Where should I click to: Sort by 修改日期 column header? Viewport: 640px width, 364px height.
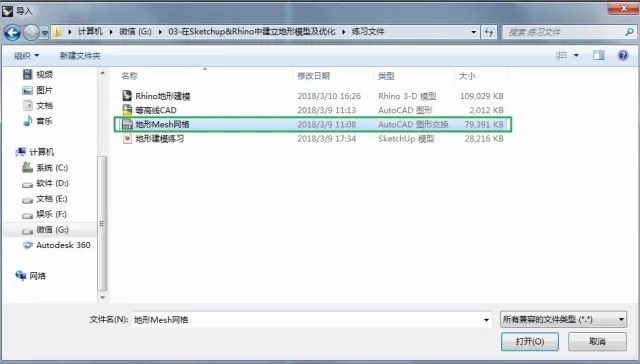point(313,76)
